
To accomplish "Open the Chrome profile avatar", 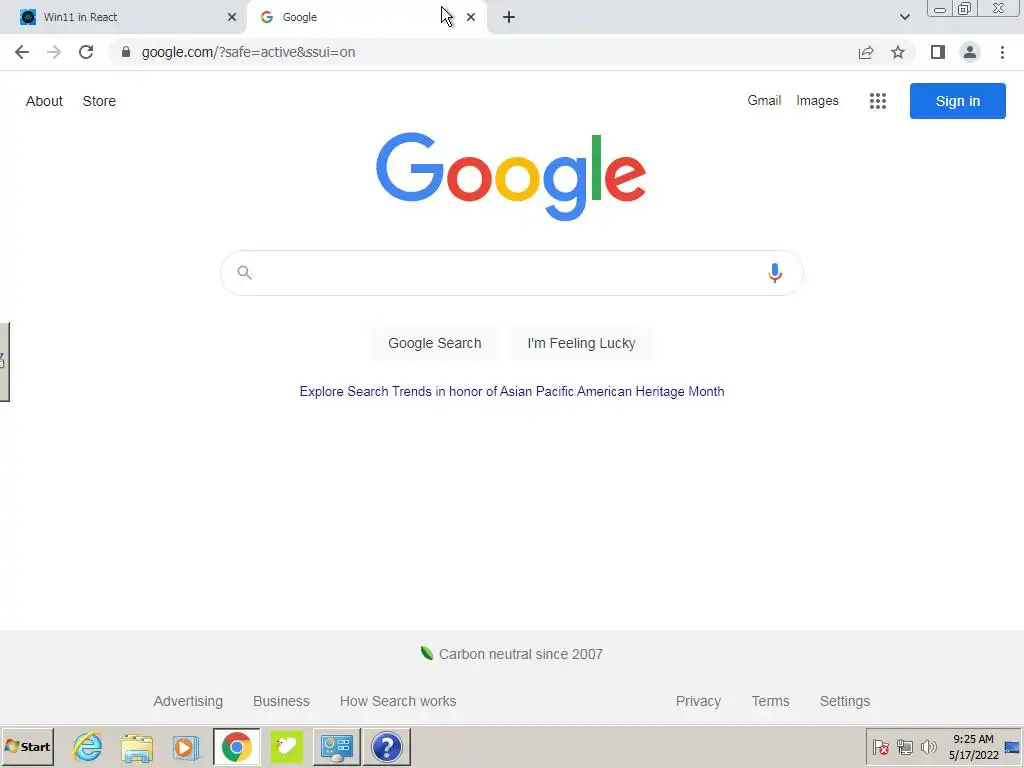I will (x=970, y=52).
